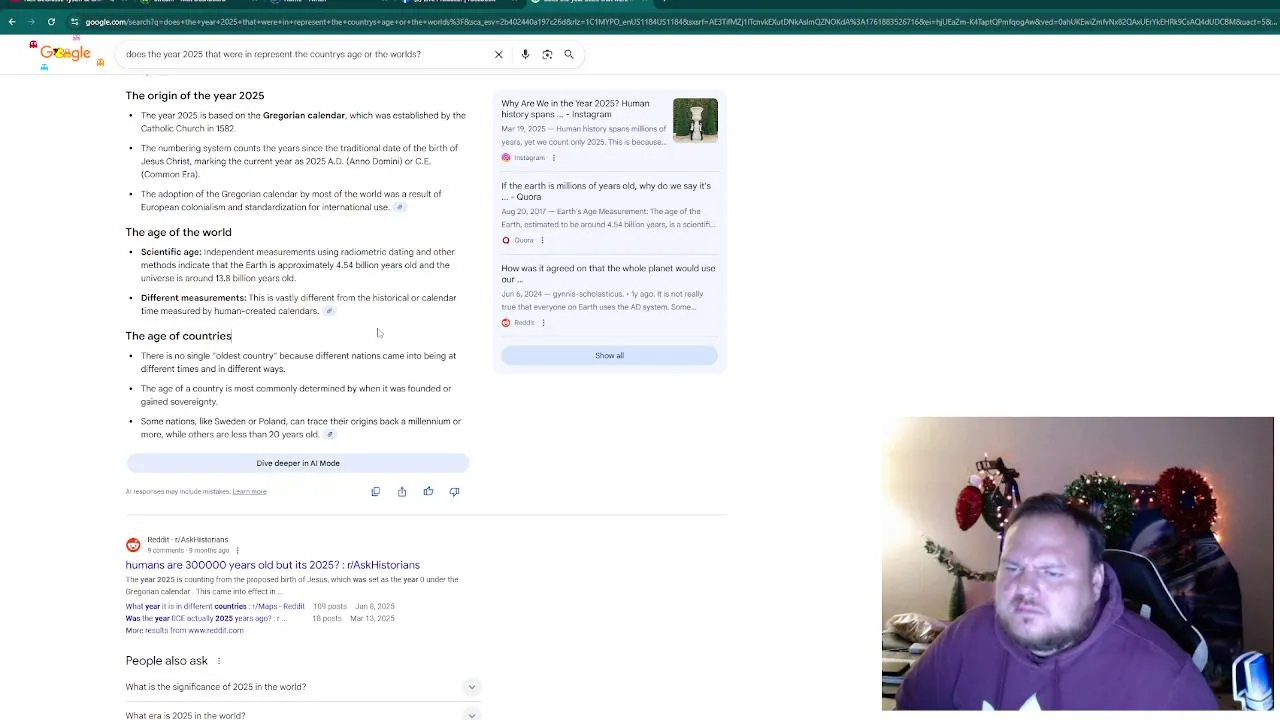Open More results from www.reddit.com

[x=185, y=630]
